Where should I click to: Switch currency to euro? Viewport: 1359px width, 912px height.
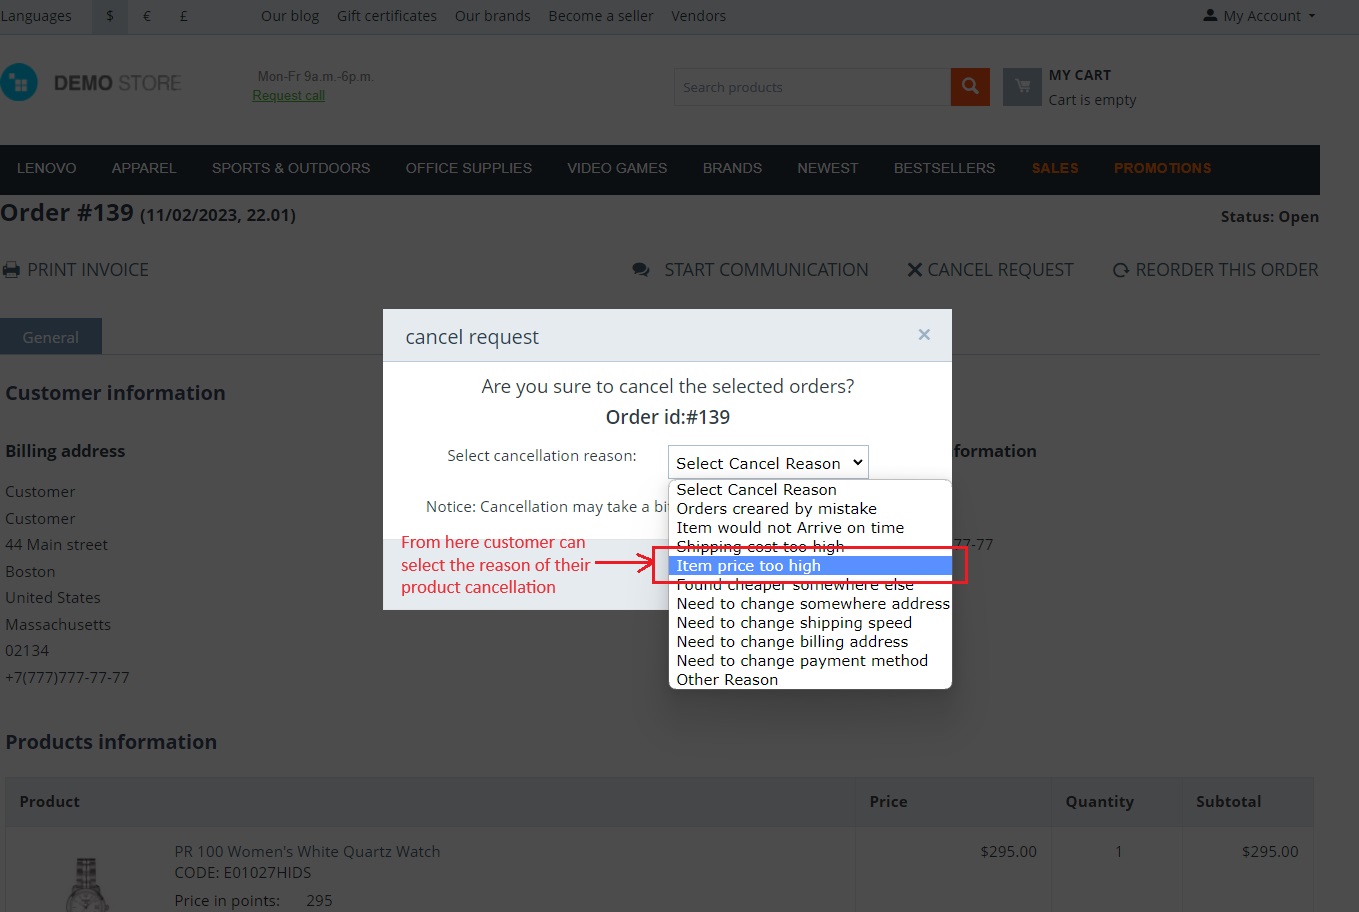tap(147, 16)
